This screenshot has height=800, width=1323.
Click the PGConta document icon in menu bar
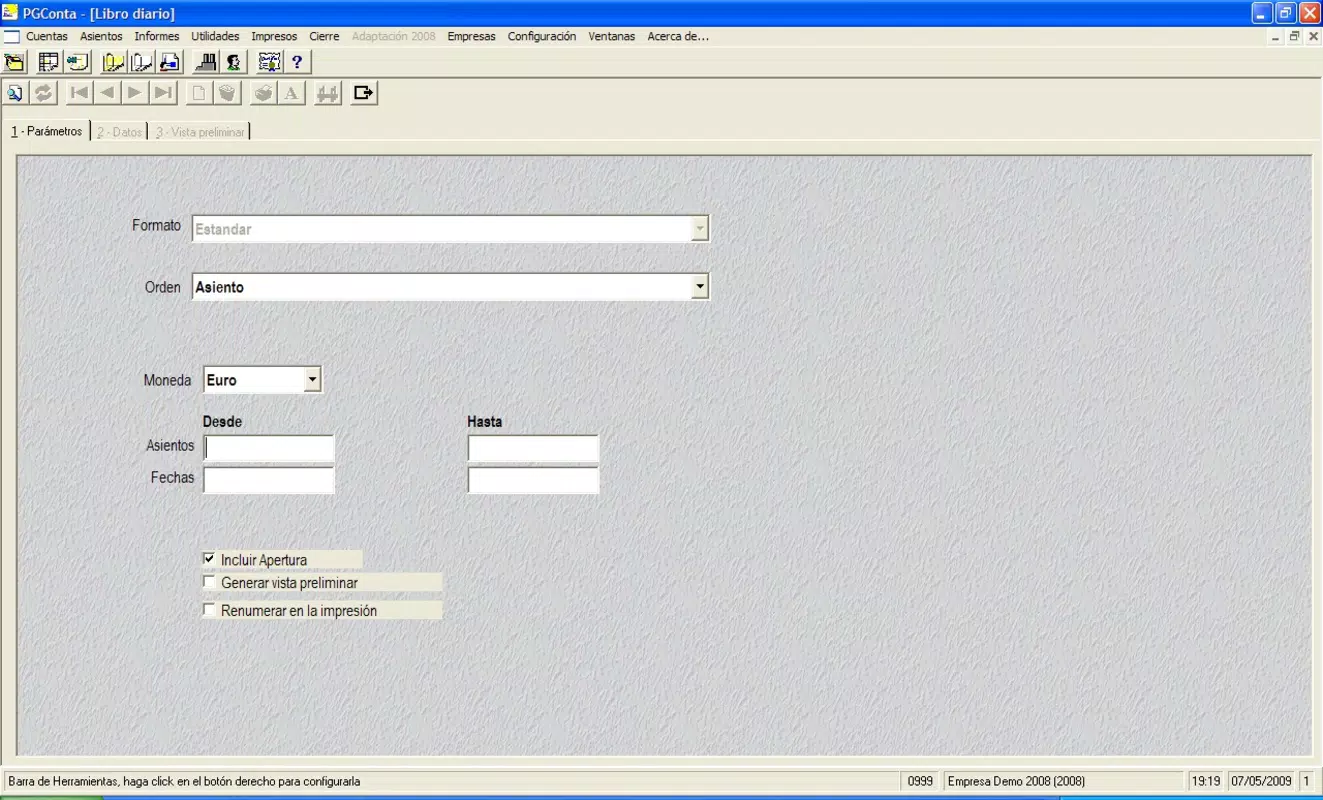pos(11,36)
